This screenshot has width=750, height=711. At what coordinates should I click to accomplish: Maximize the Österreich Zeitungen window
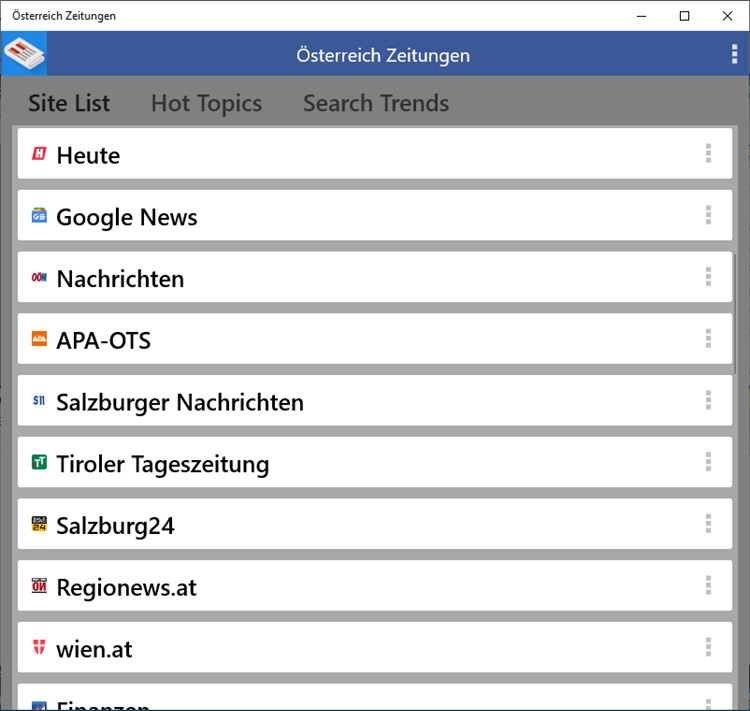point(684,16)
